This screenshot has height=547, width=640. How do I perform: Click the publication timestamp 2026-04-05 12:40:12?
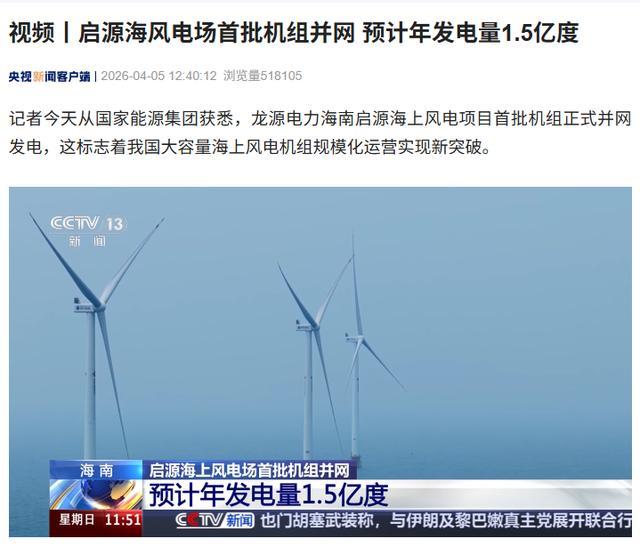[159, 76]
